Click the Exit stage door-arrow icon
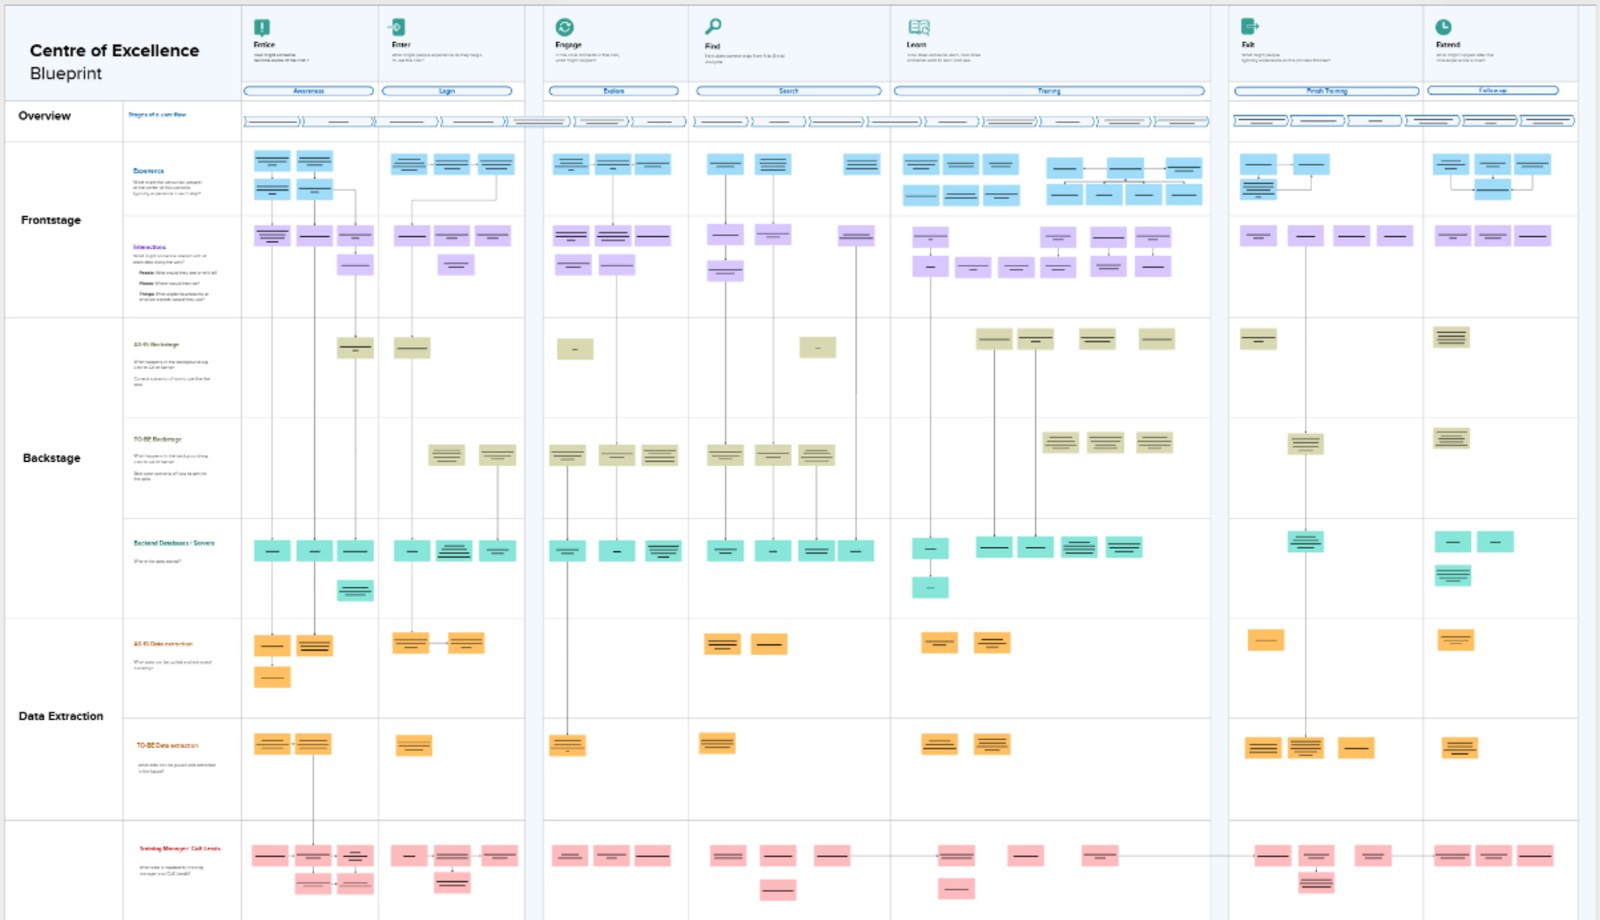The width and height of the screenshot is (1600, 920). [1250, 27]
